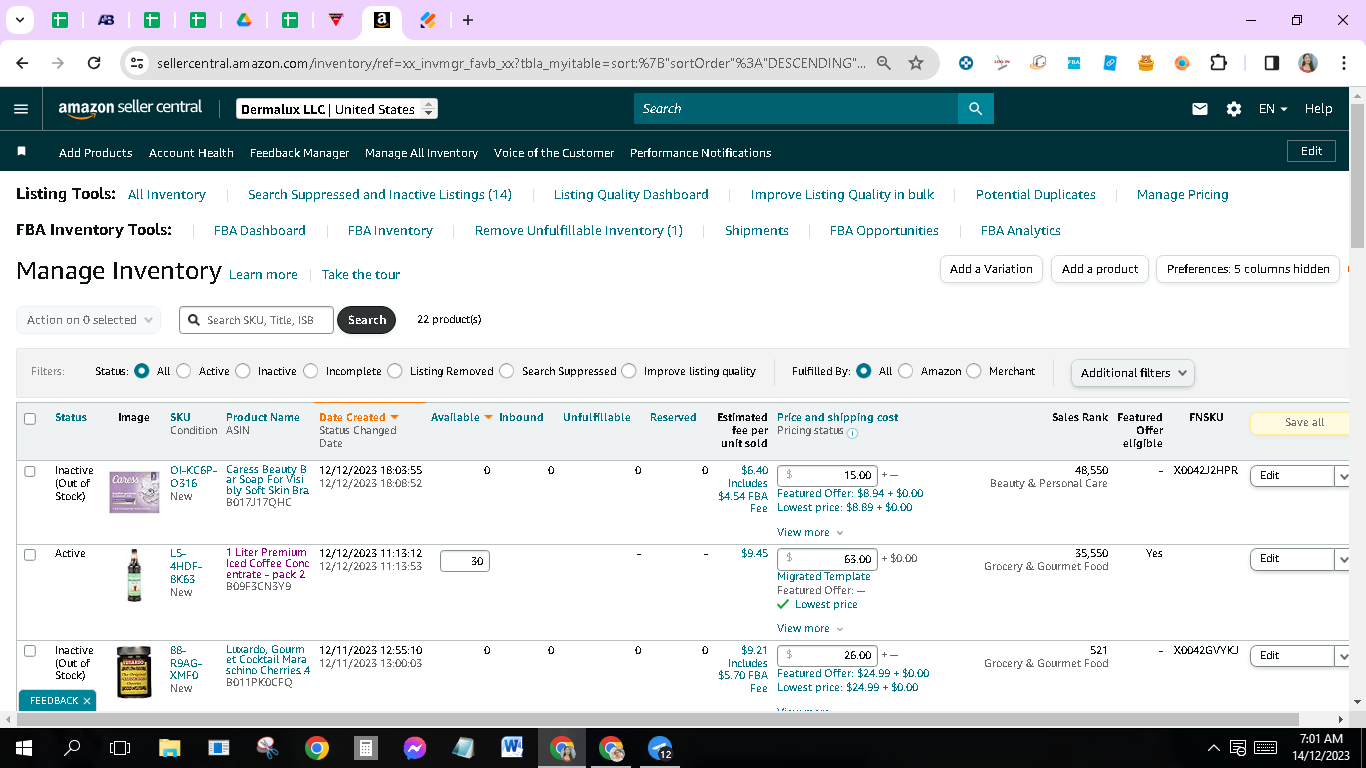Screen dimensions: 1366x768
Task: Check the Iced Coffee Concentrate row checkbox
Action: [x=30, y=554]
